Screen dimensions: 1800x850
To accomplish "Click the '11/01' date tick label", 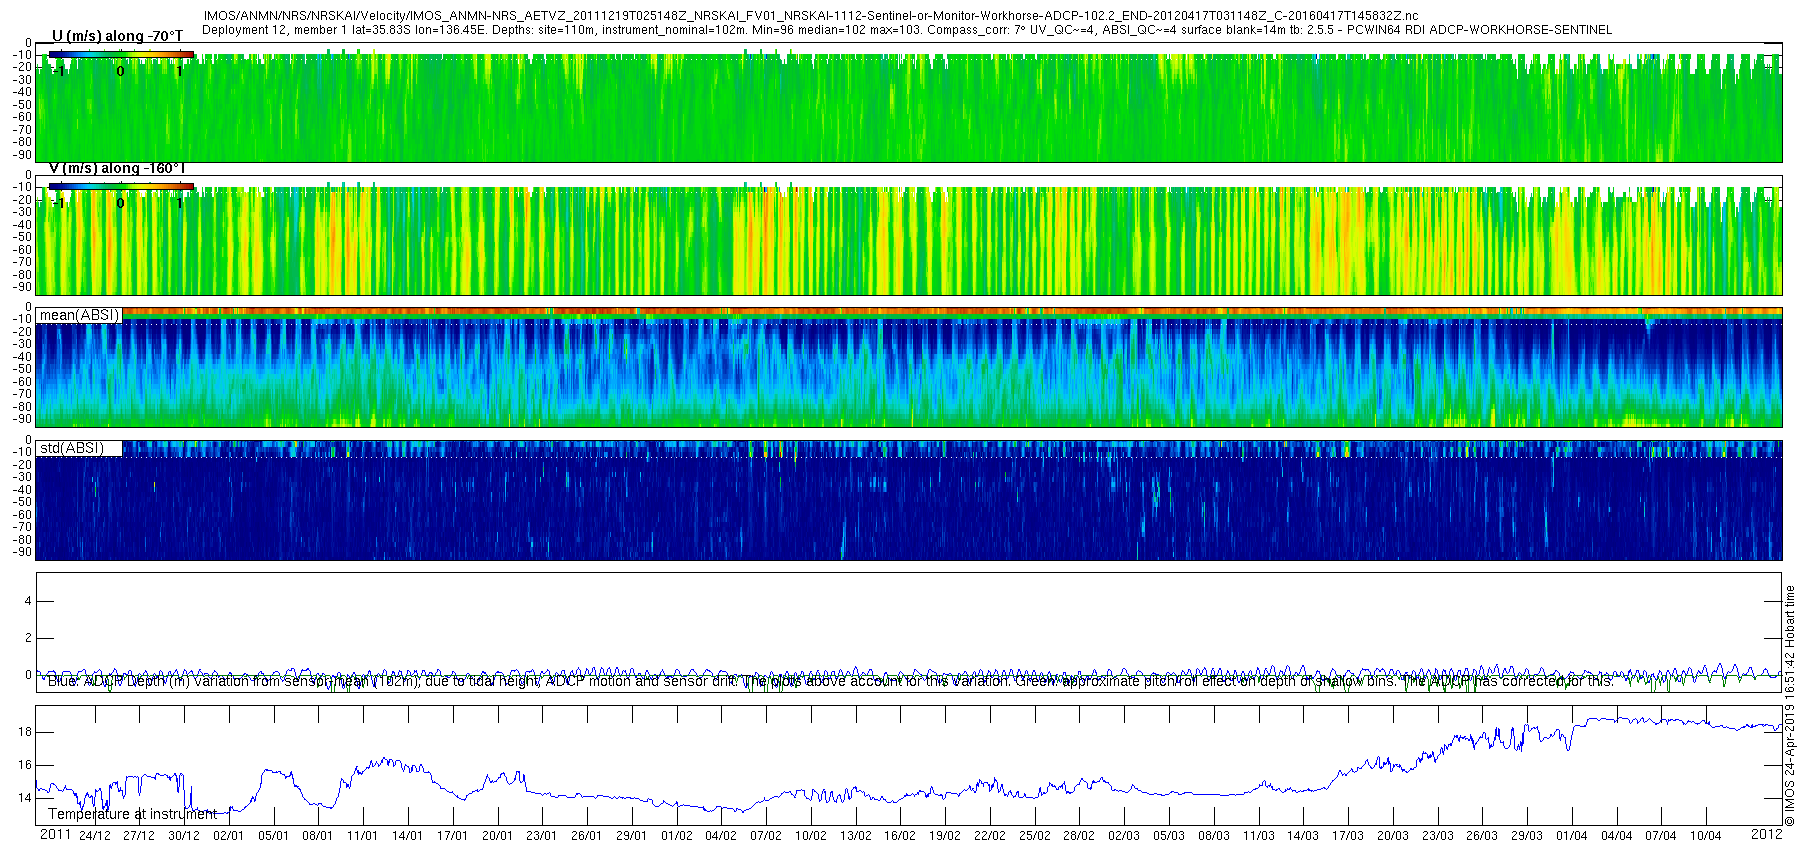I will 363,836.
